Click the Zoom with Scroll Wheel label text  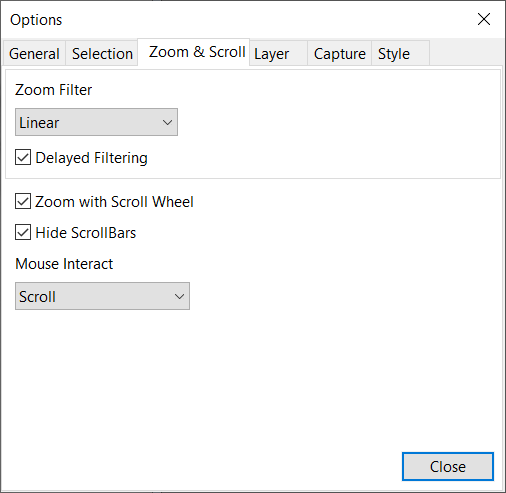(x=114, y=202)
